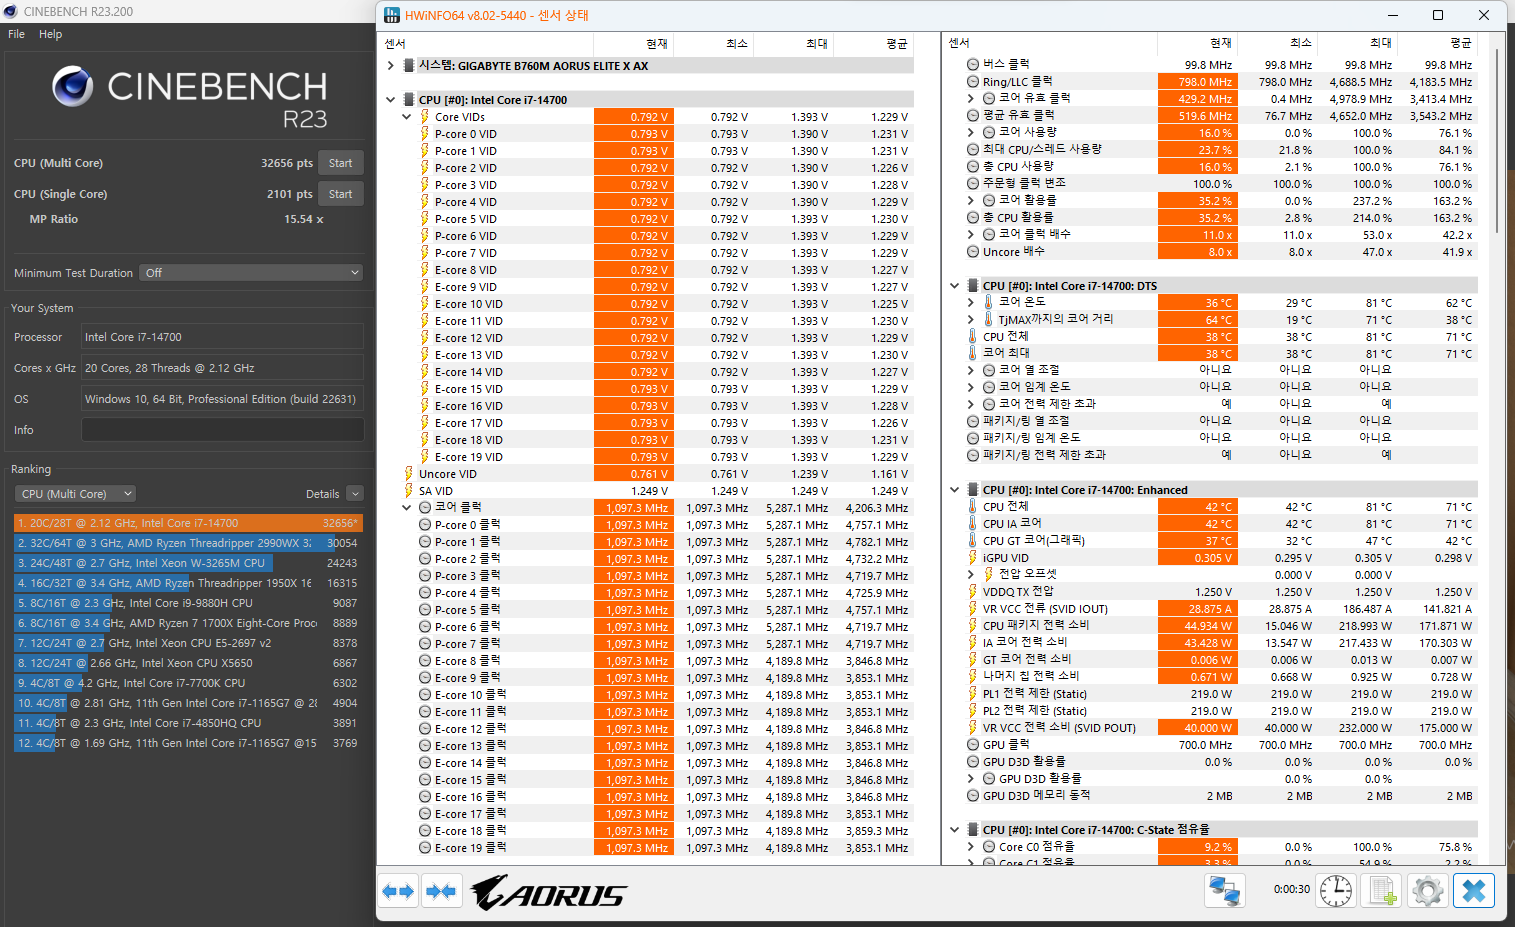Click the right pane 센서 column header

pyautogui.click(x=1050, y=43)
